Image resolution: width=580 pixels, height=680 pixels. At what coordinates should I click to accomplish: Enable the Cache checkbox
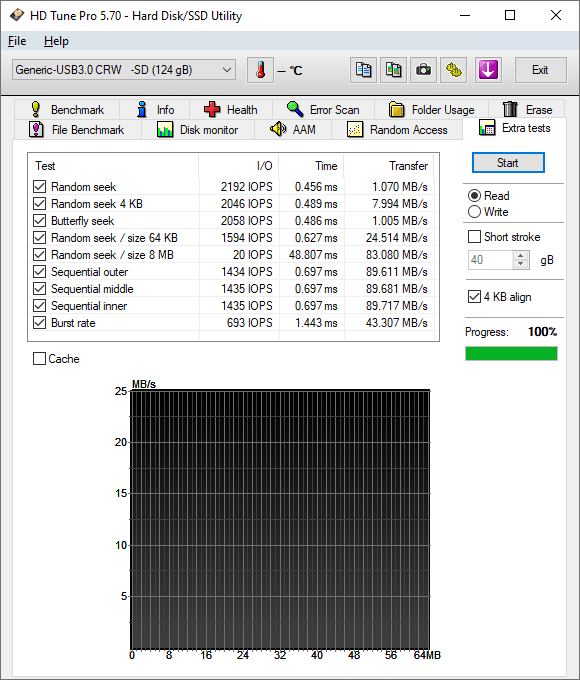[39, 359]
